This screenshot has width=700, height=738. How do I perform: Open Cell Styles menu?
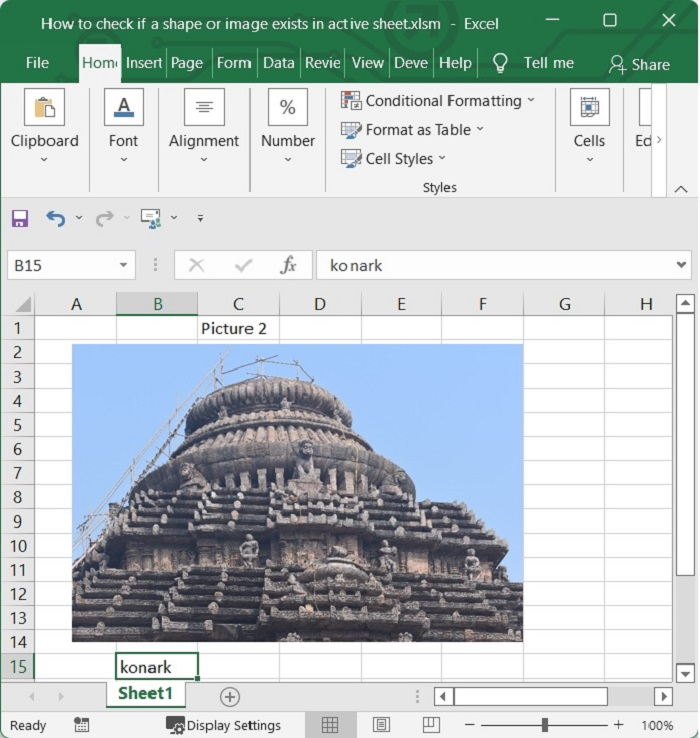[394, 159]
